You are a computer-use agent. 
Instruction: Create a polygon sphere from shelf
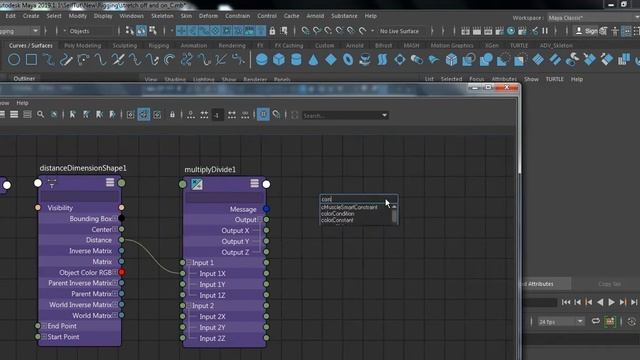tap(262, 60)
